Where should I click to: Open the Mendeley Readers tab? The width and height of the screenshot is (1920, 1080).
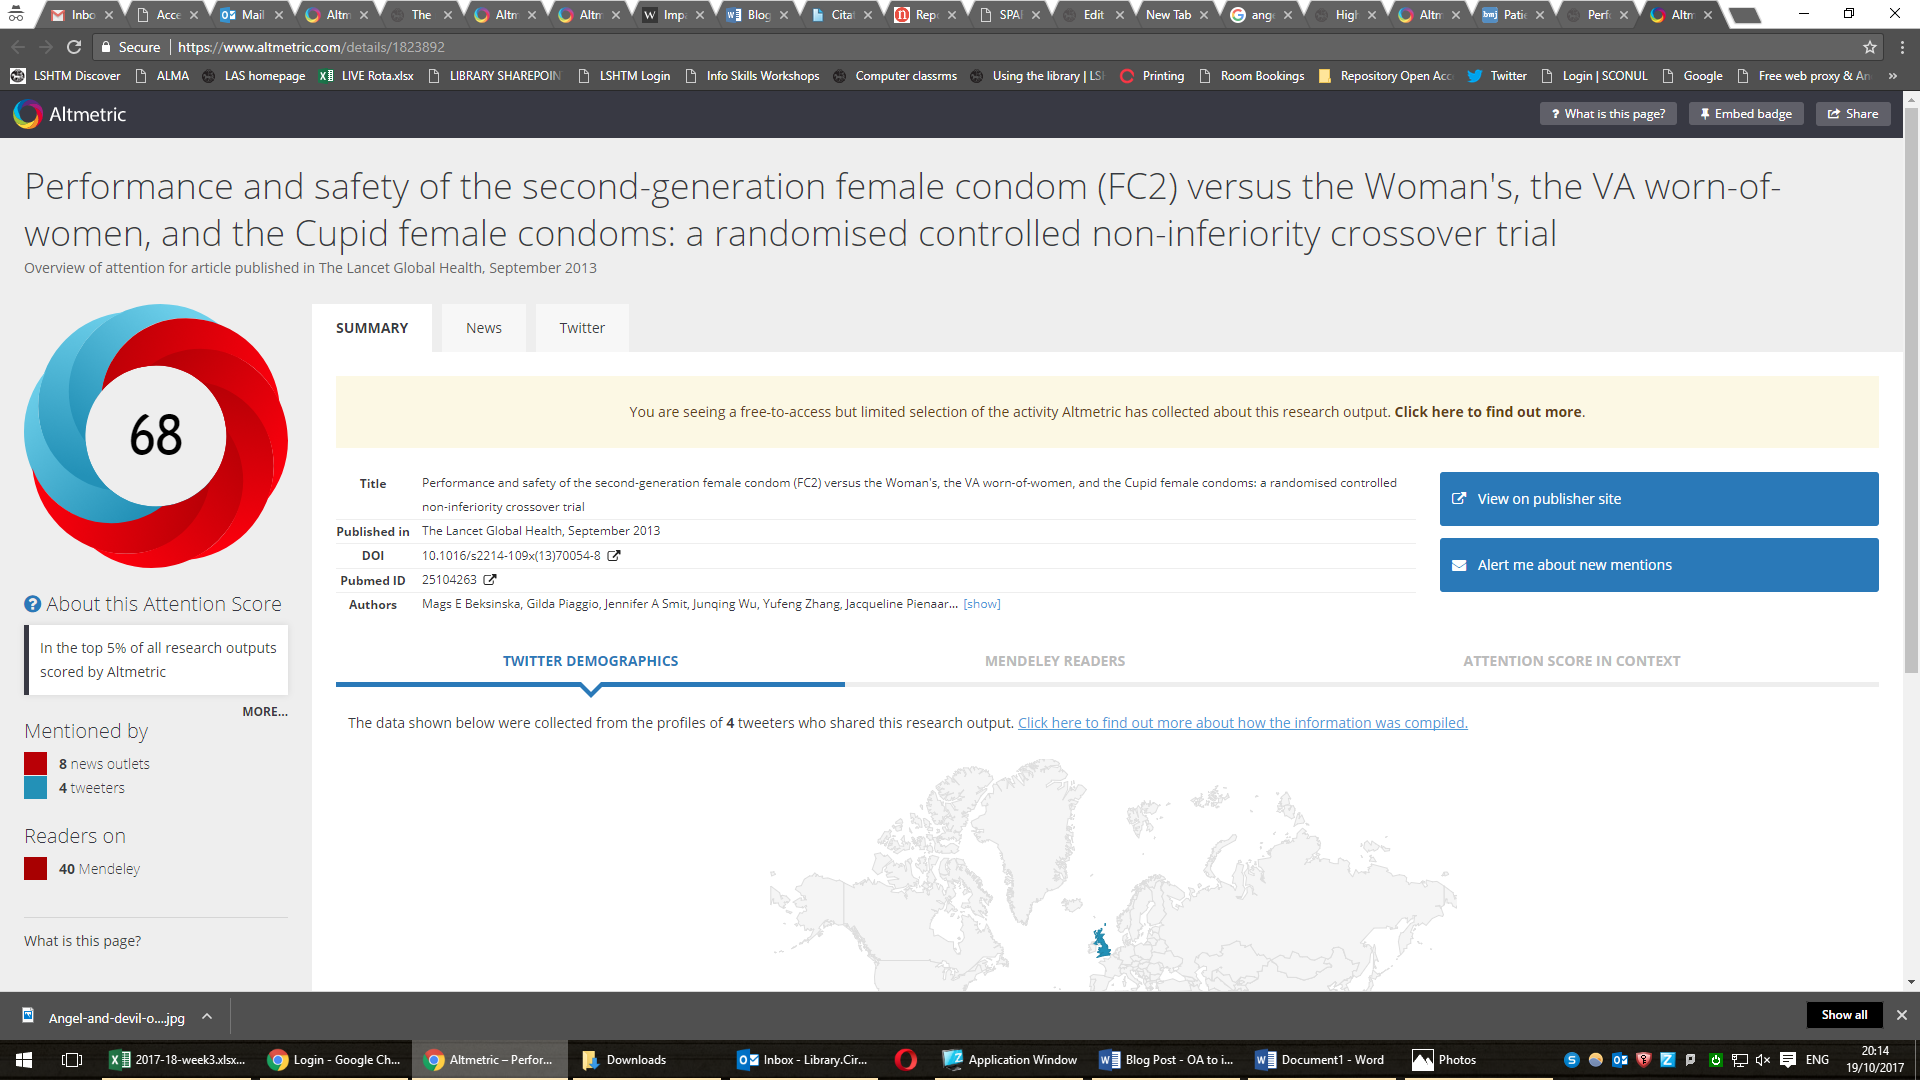[x=1054, y=661]
